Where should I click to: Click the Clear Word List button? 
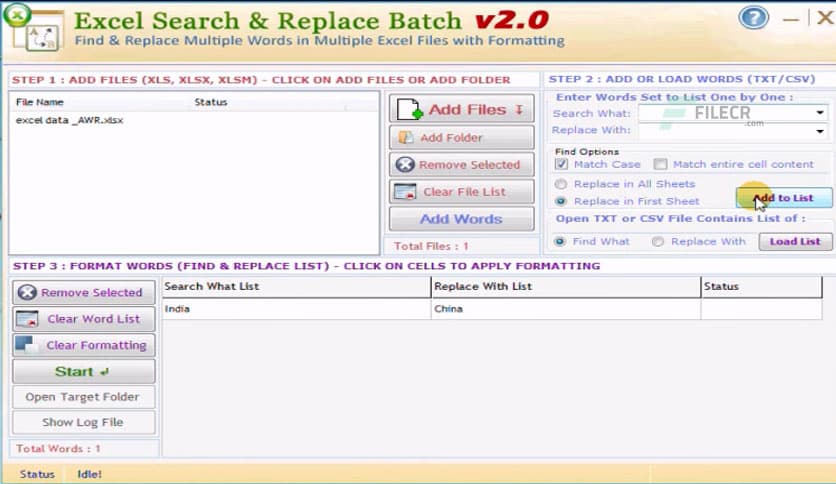tap(84, 319)
